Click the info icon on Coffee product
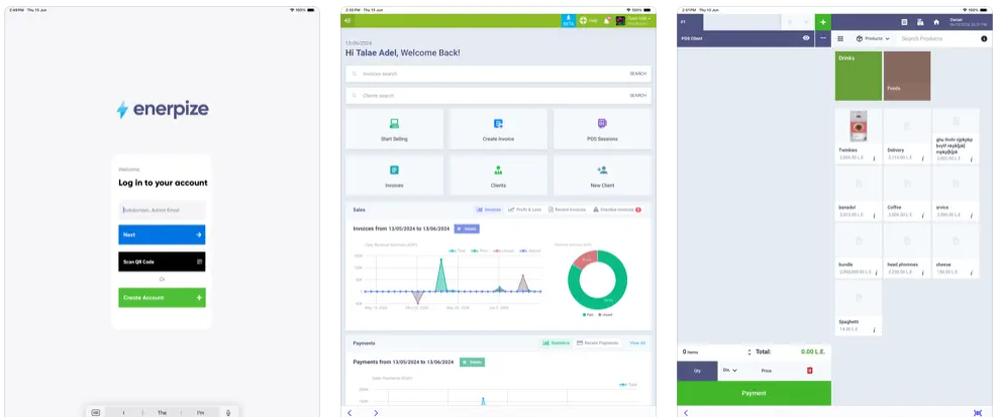1000x417 pixels. [x=923, y=216]
